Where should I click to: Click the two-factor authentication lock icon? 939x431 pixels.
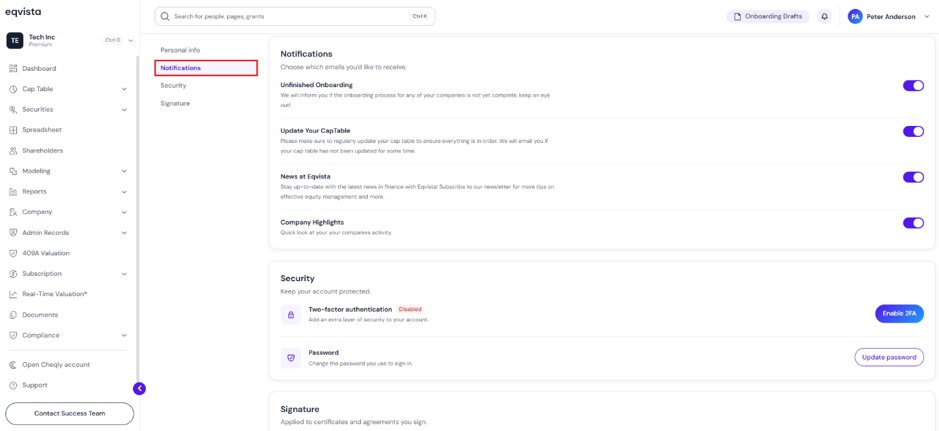(291, 315)
